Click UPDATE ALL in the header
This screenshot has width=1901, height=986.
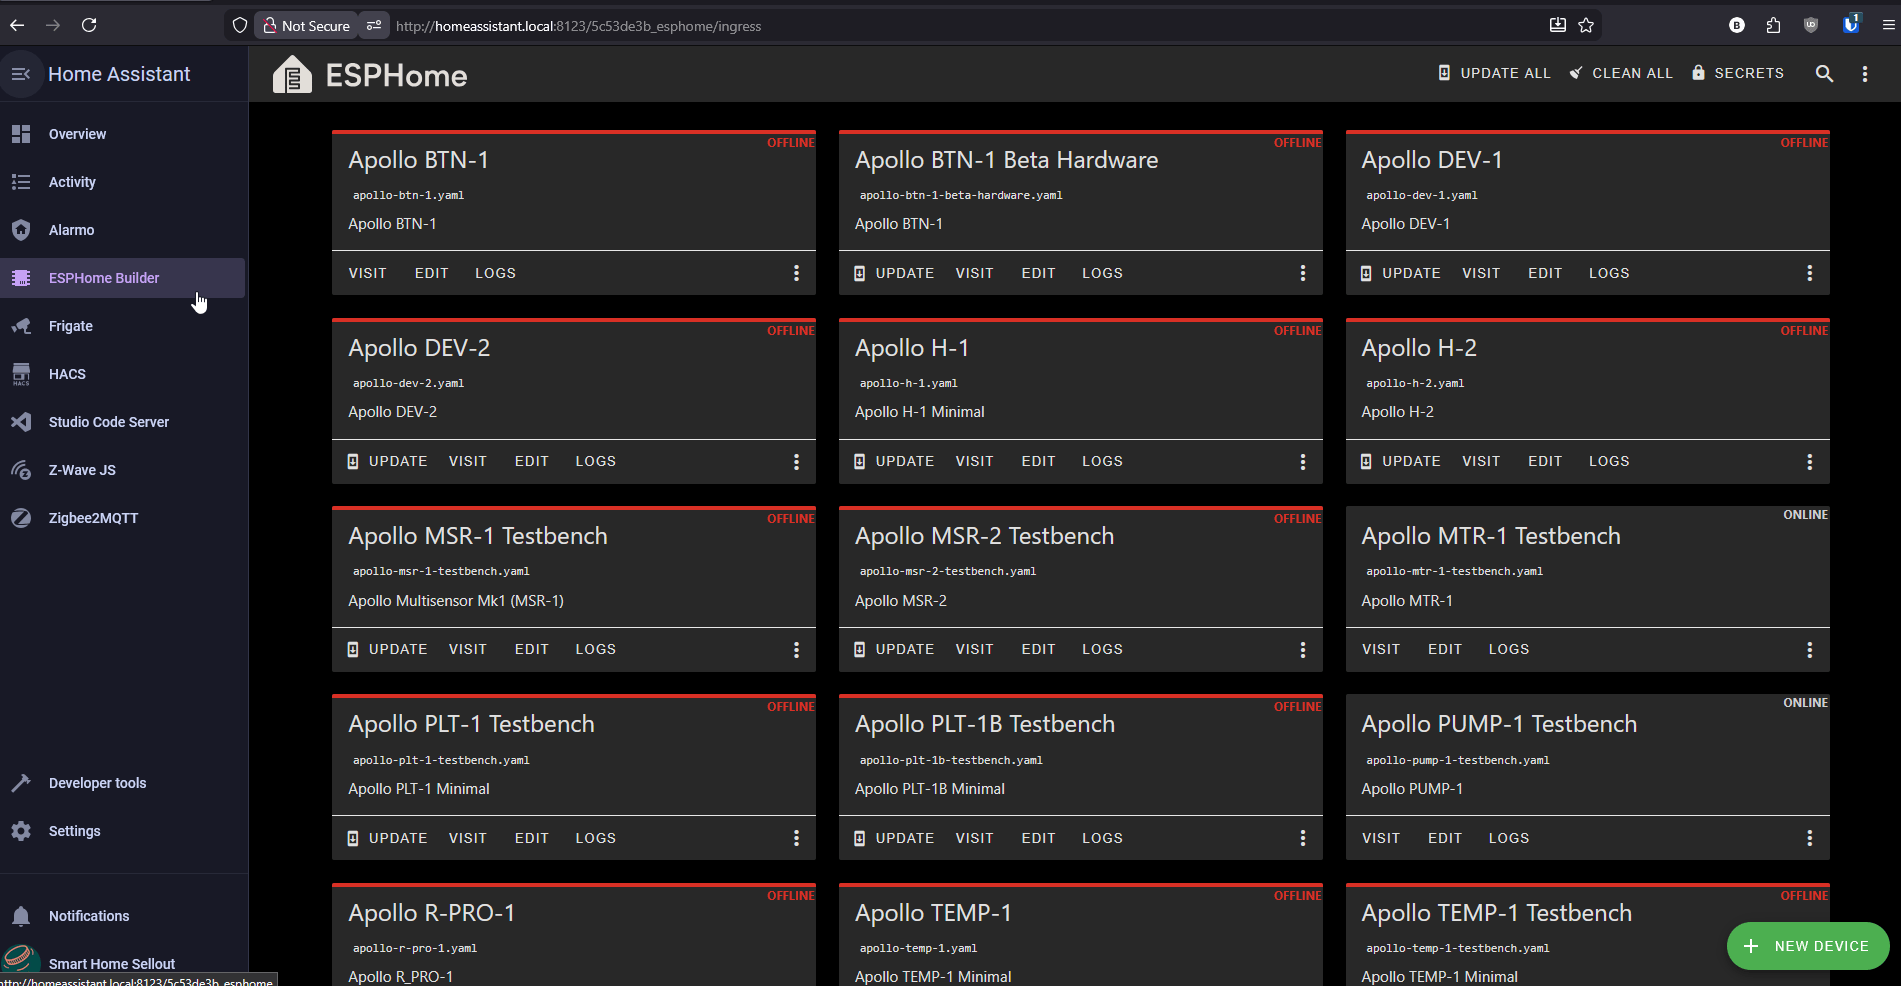pos(1494,73)
